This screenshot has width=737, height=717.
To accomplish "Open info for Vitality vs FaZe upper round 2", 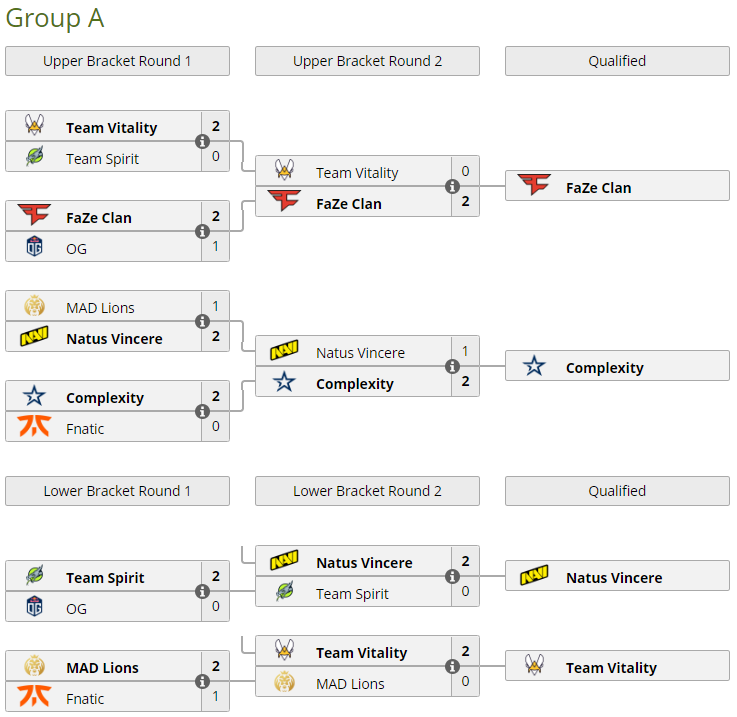I will click(x=452, y=187).
